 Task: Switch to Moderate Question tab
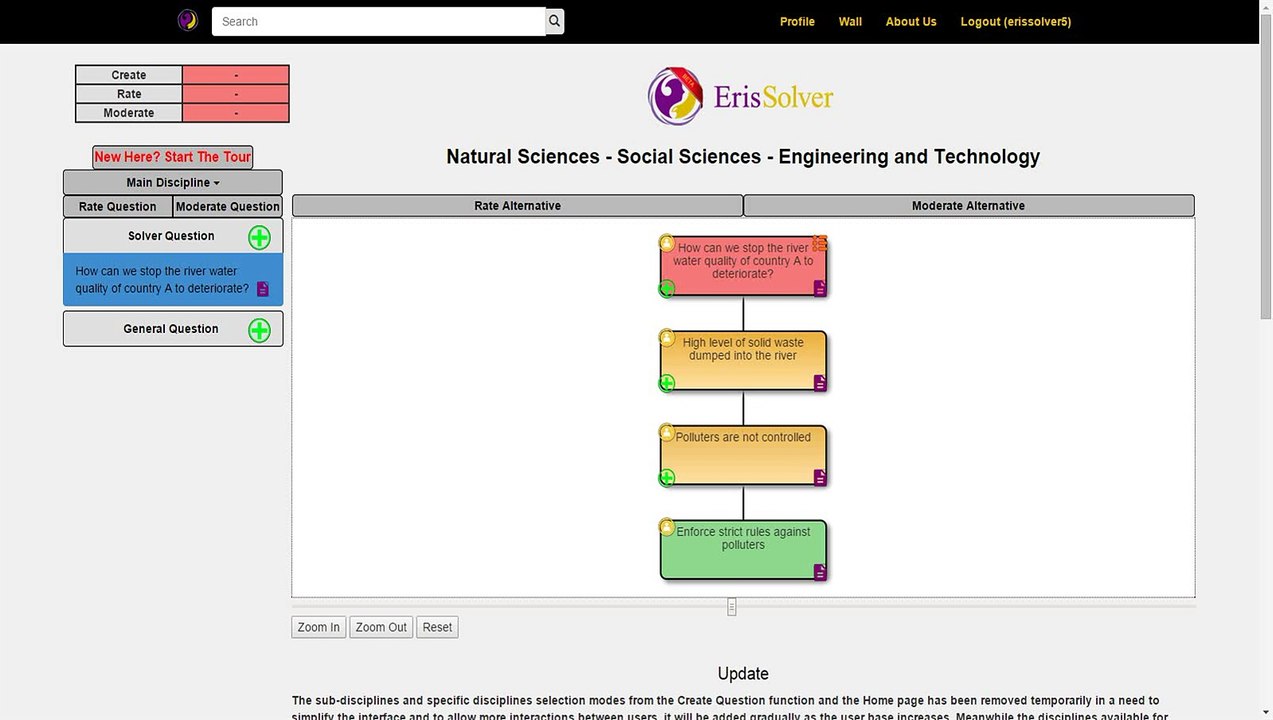click(x=228, y=207)
